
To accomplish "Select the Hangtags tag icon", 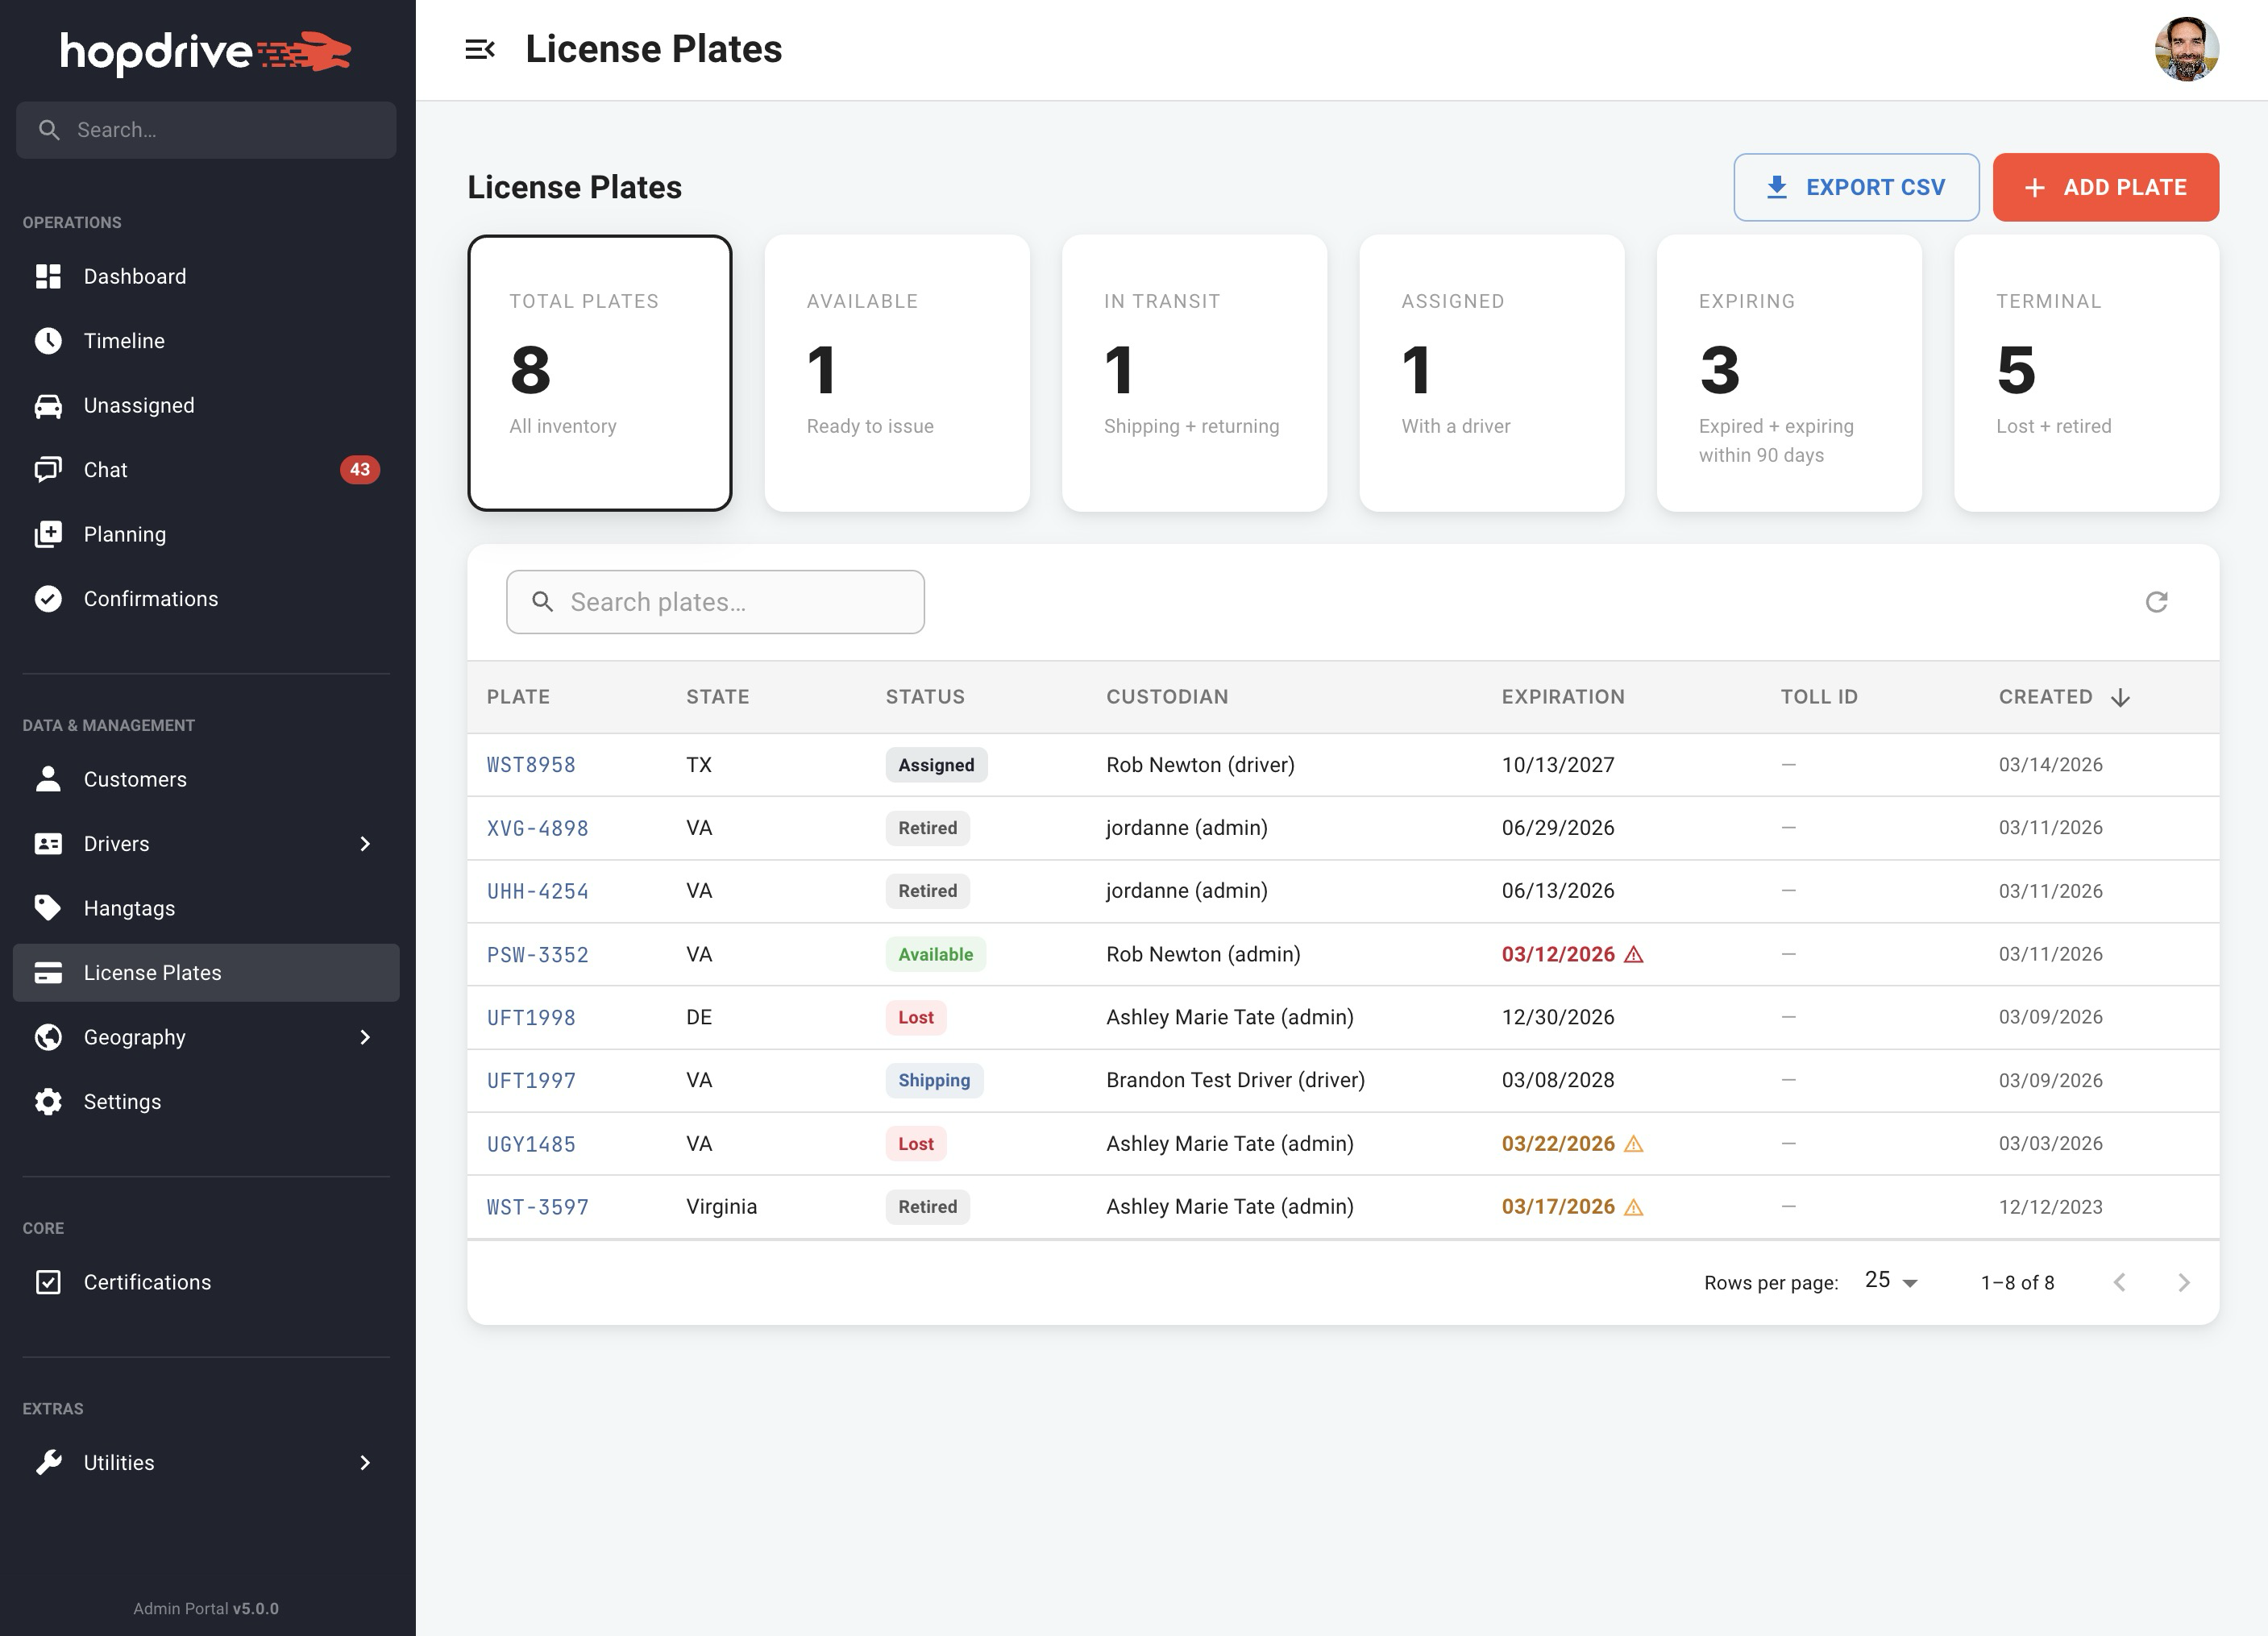I will (48, 907).
